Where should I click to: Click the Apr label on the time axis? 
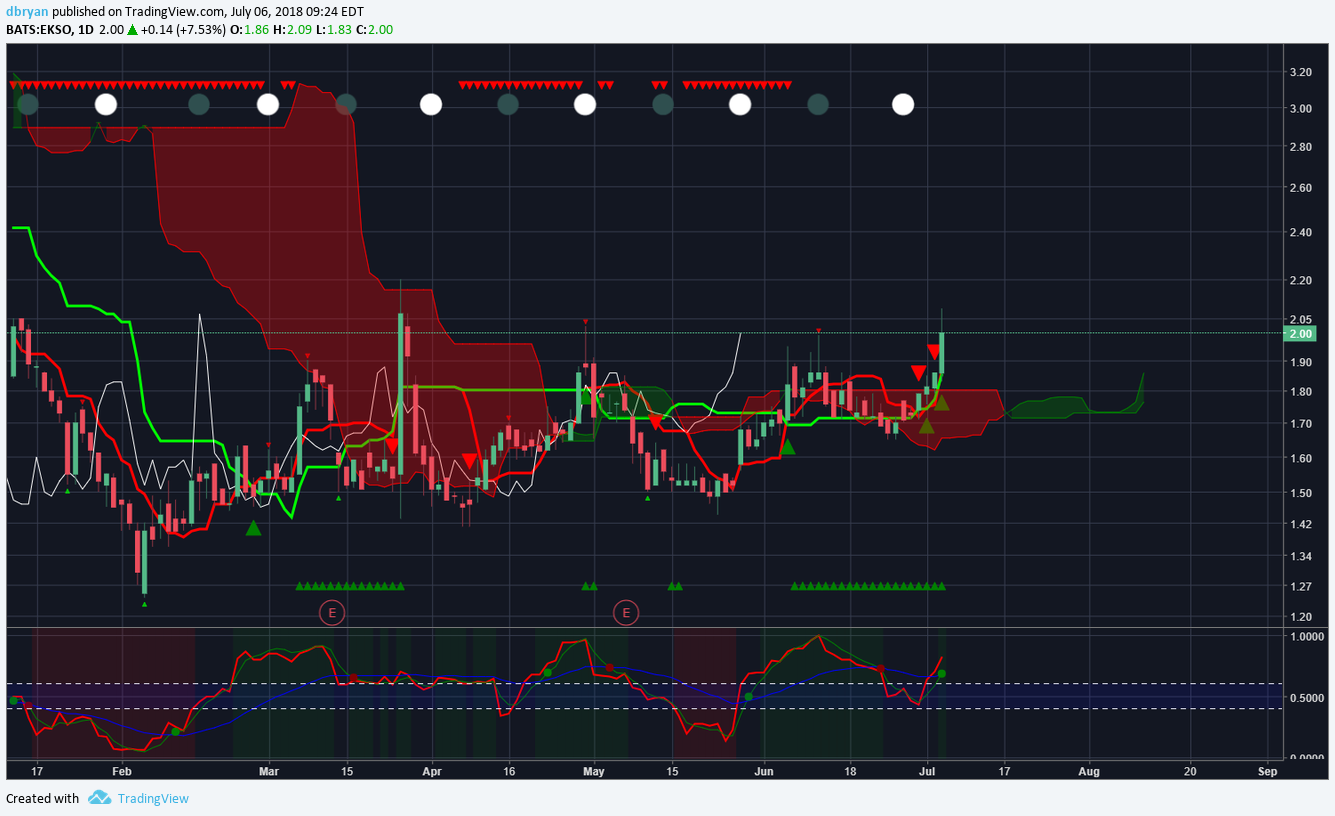tap(432, 772)
